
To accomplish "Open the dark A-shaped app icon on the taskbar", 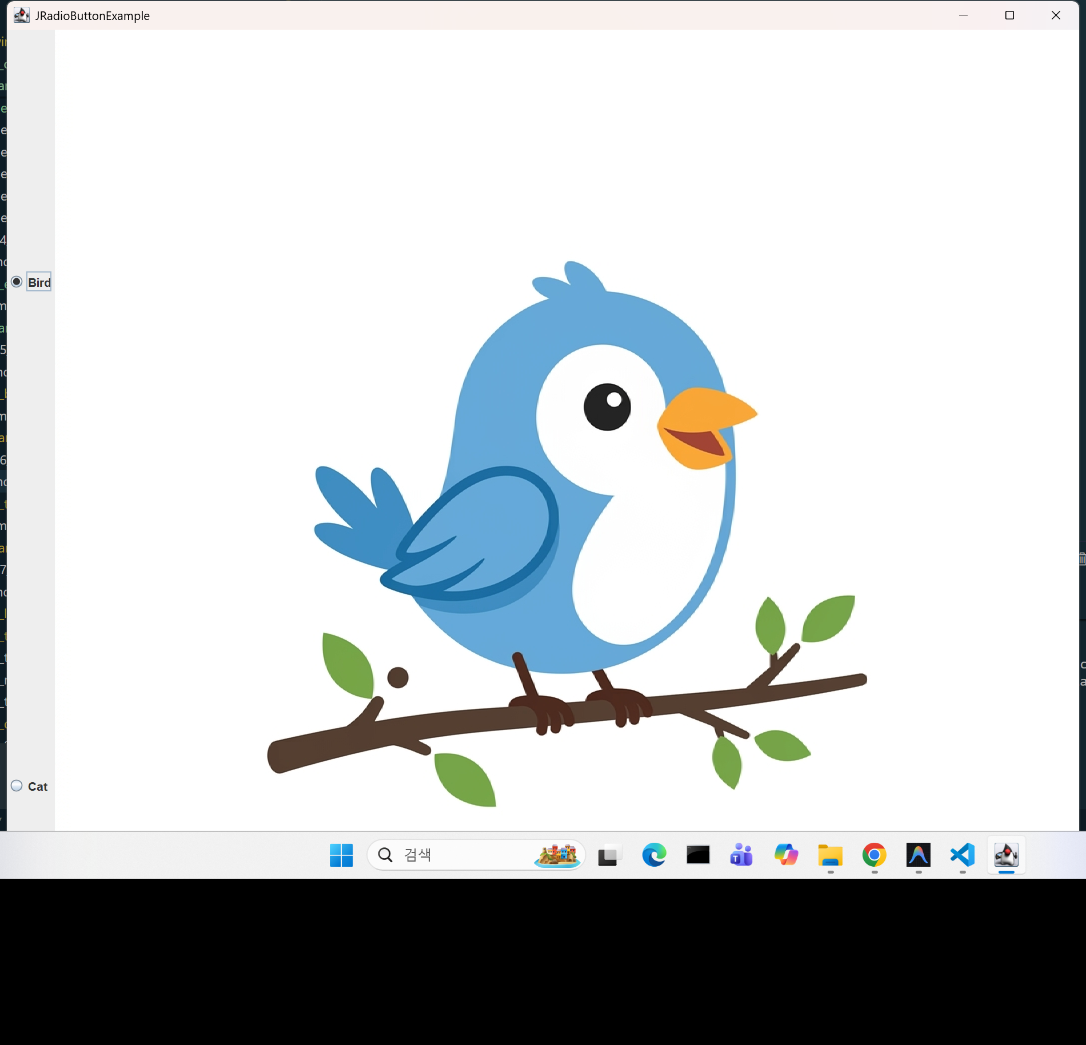I will 918,855.
